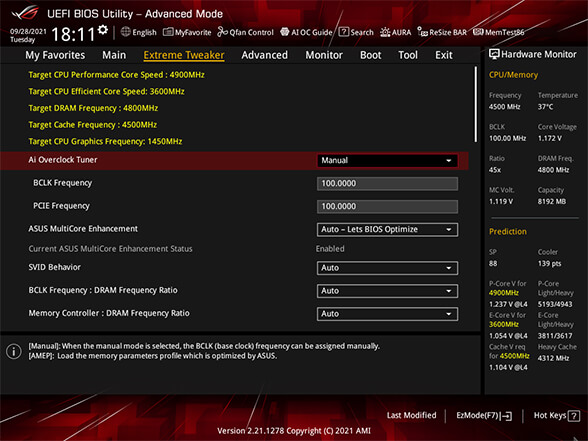The image size is (588, 441).
Task: Switch to the Advanced tab
Action: coord(264,55)
